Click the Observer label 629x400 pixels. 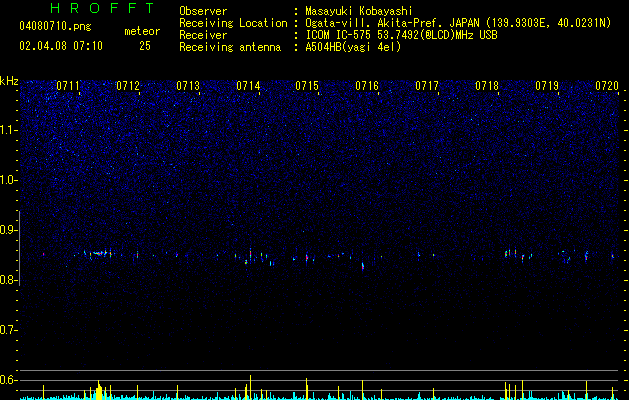[x=203, y=11]
